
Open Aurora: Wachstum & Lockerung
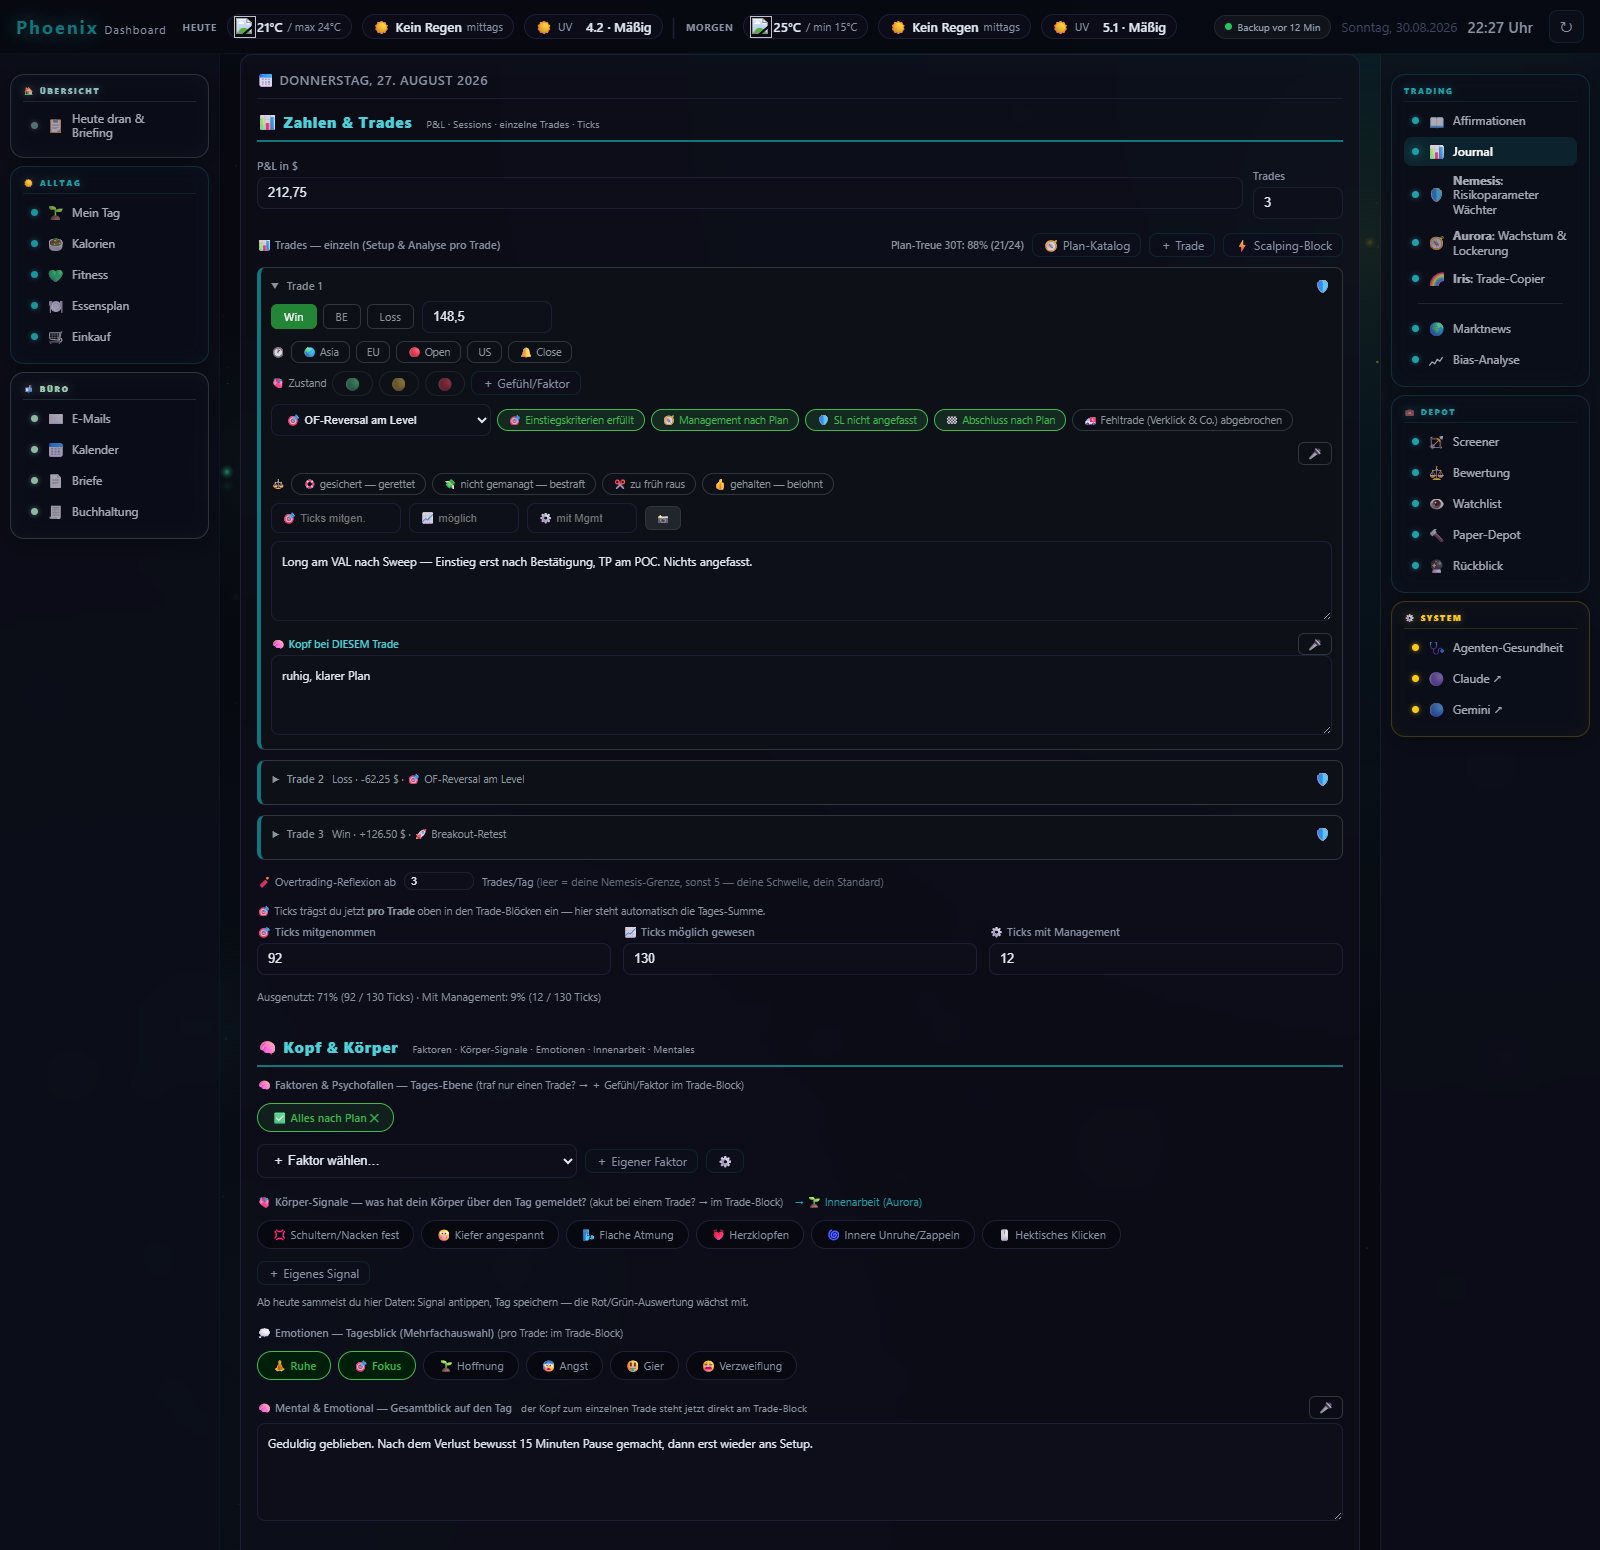coord(1490,243)
